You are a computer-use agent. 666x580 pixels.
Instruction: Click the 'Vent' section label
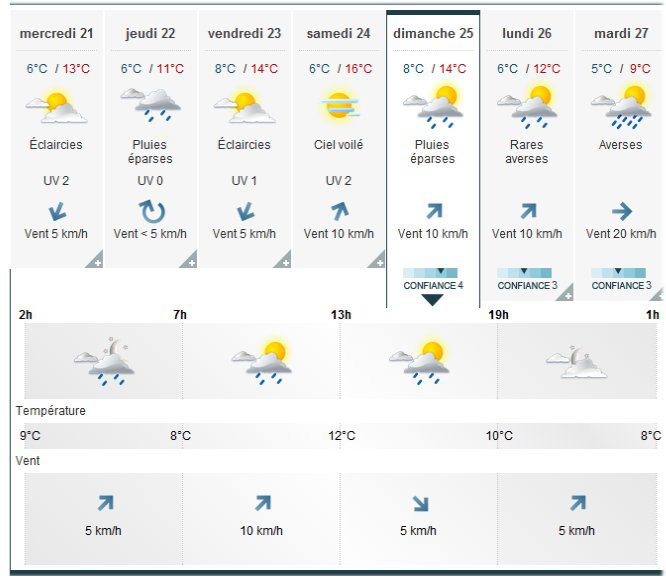tap(28, 461)
